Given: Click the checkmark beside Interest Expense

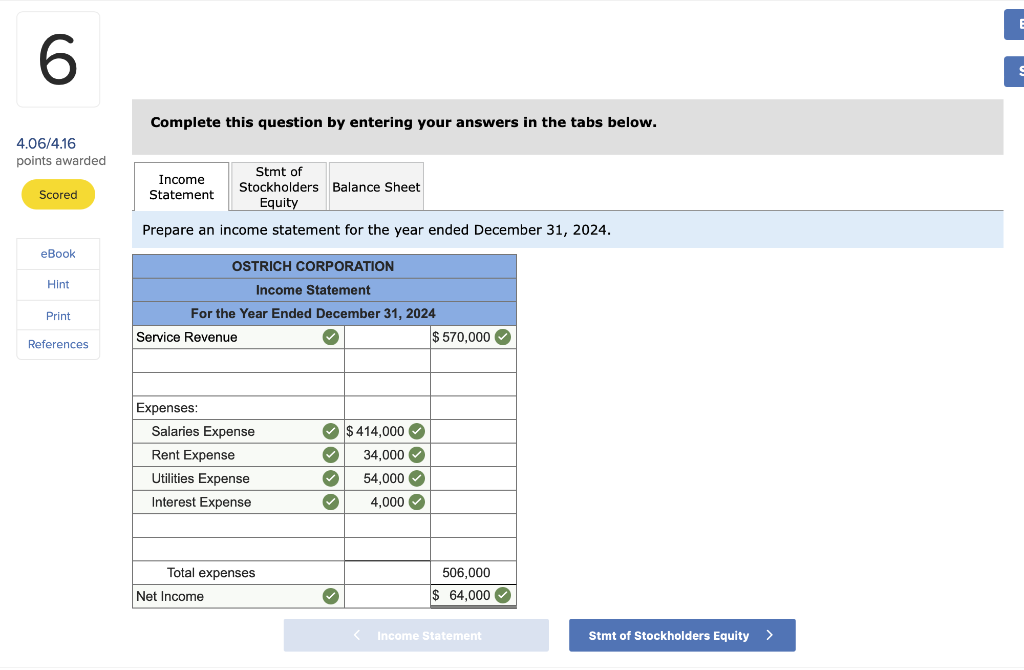Looking at the screenshot, I should [330, 501].
